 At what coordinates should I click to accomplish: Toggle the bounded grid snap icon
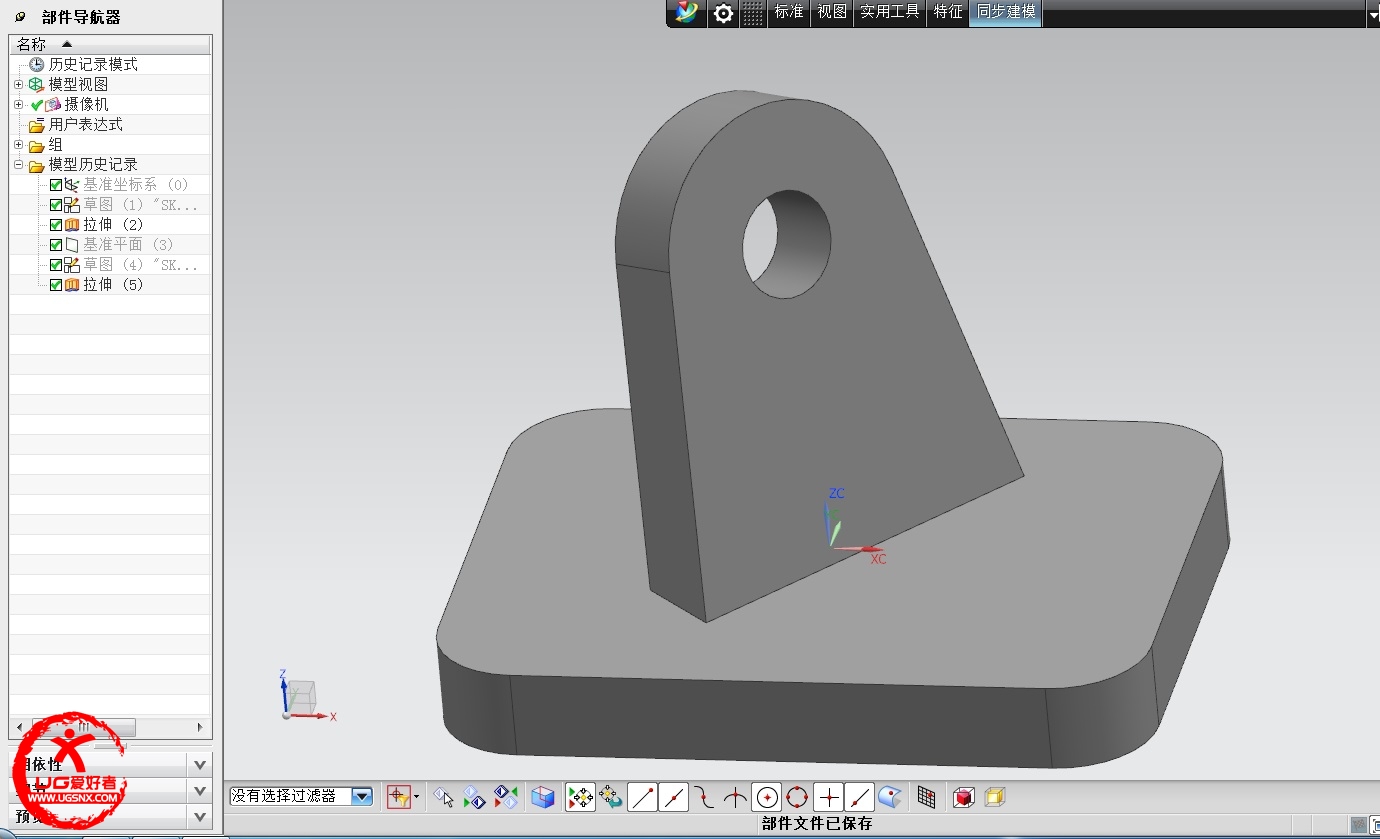927,797
